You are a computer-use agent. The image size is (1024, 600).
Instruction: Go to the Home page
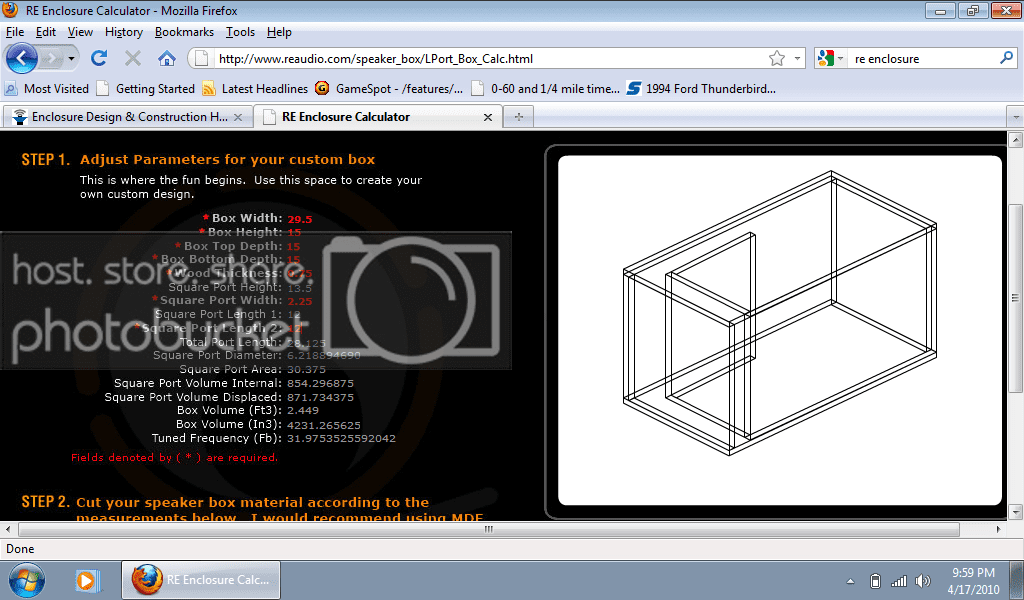coord(167,59)
